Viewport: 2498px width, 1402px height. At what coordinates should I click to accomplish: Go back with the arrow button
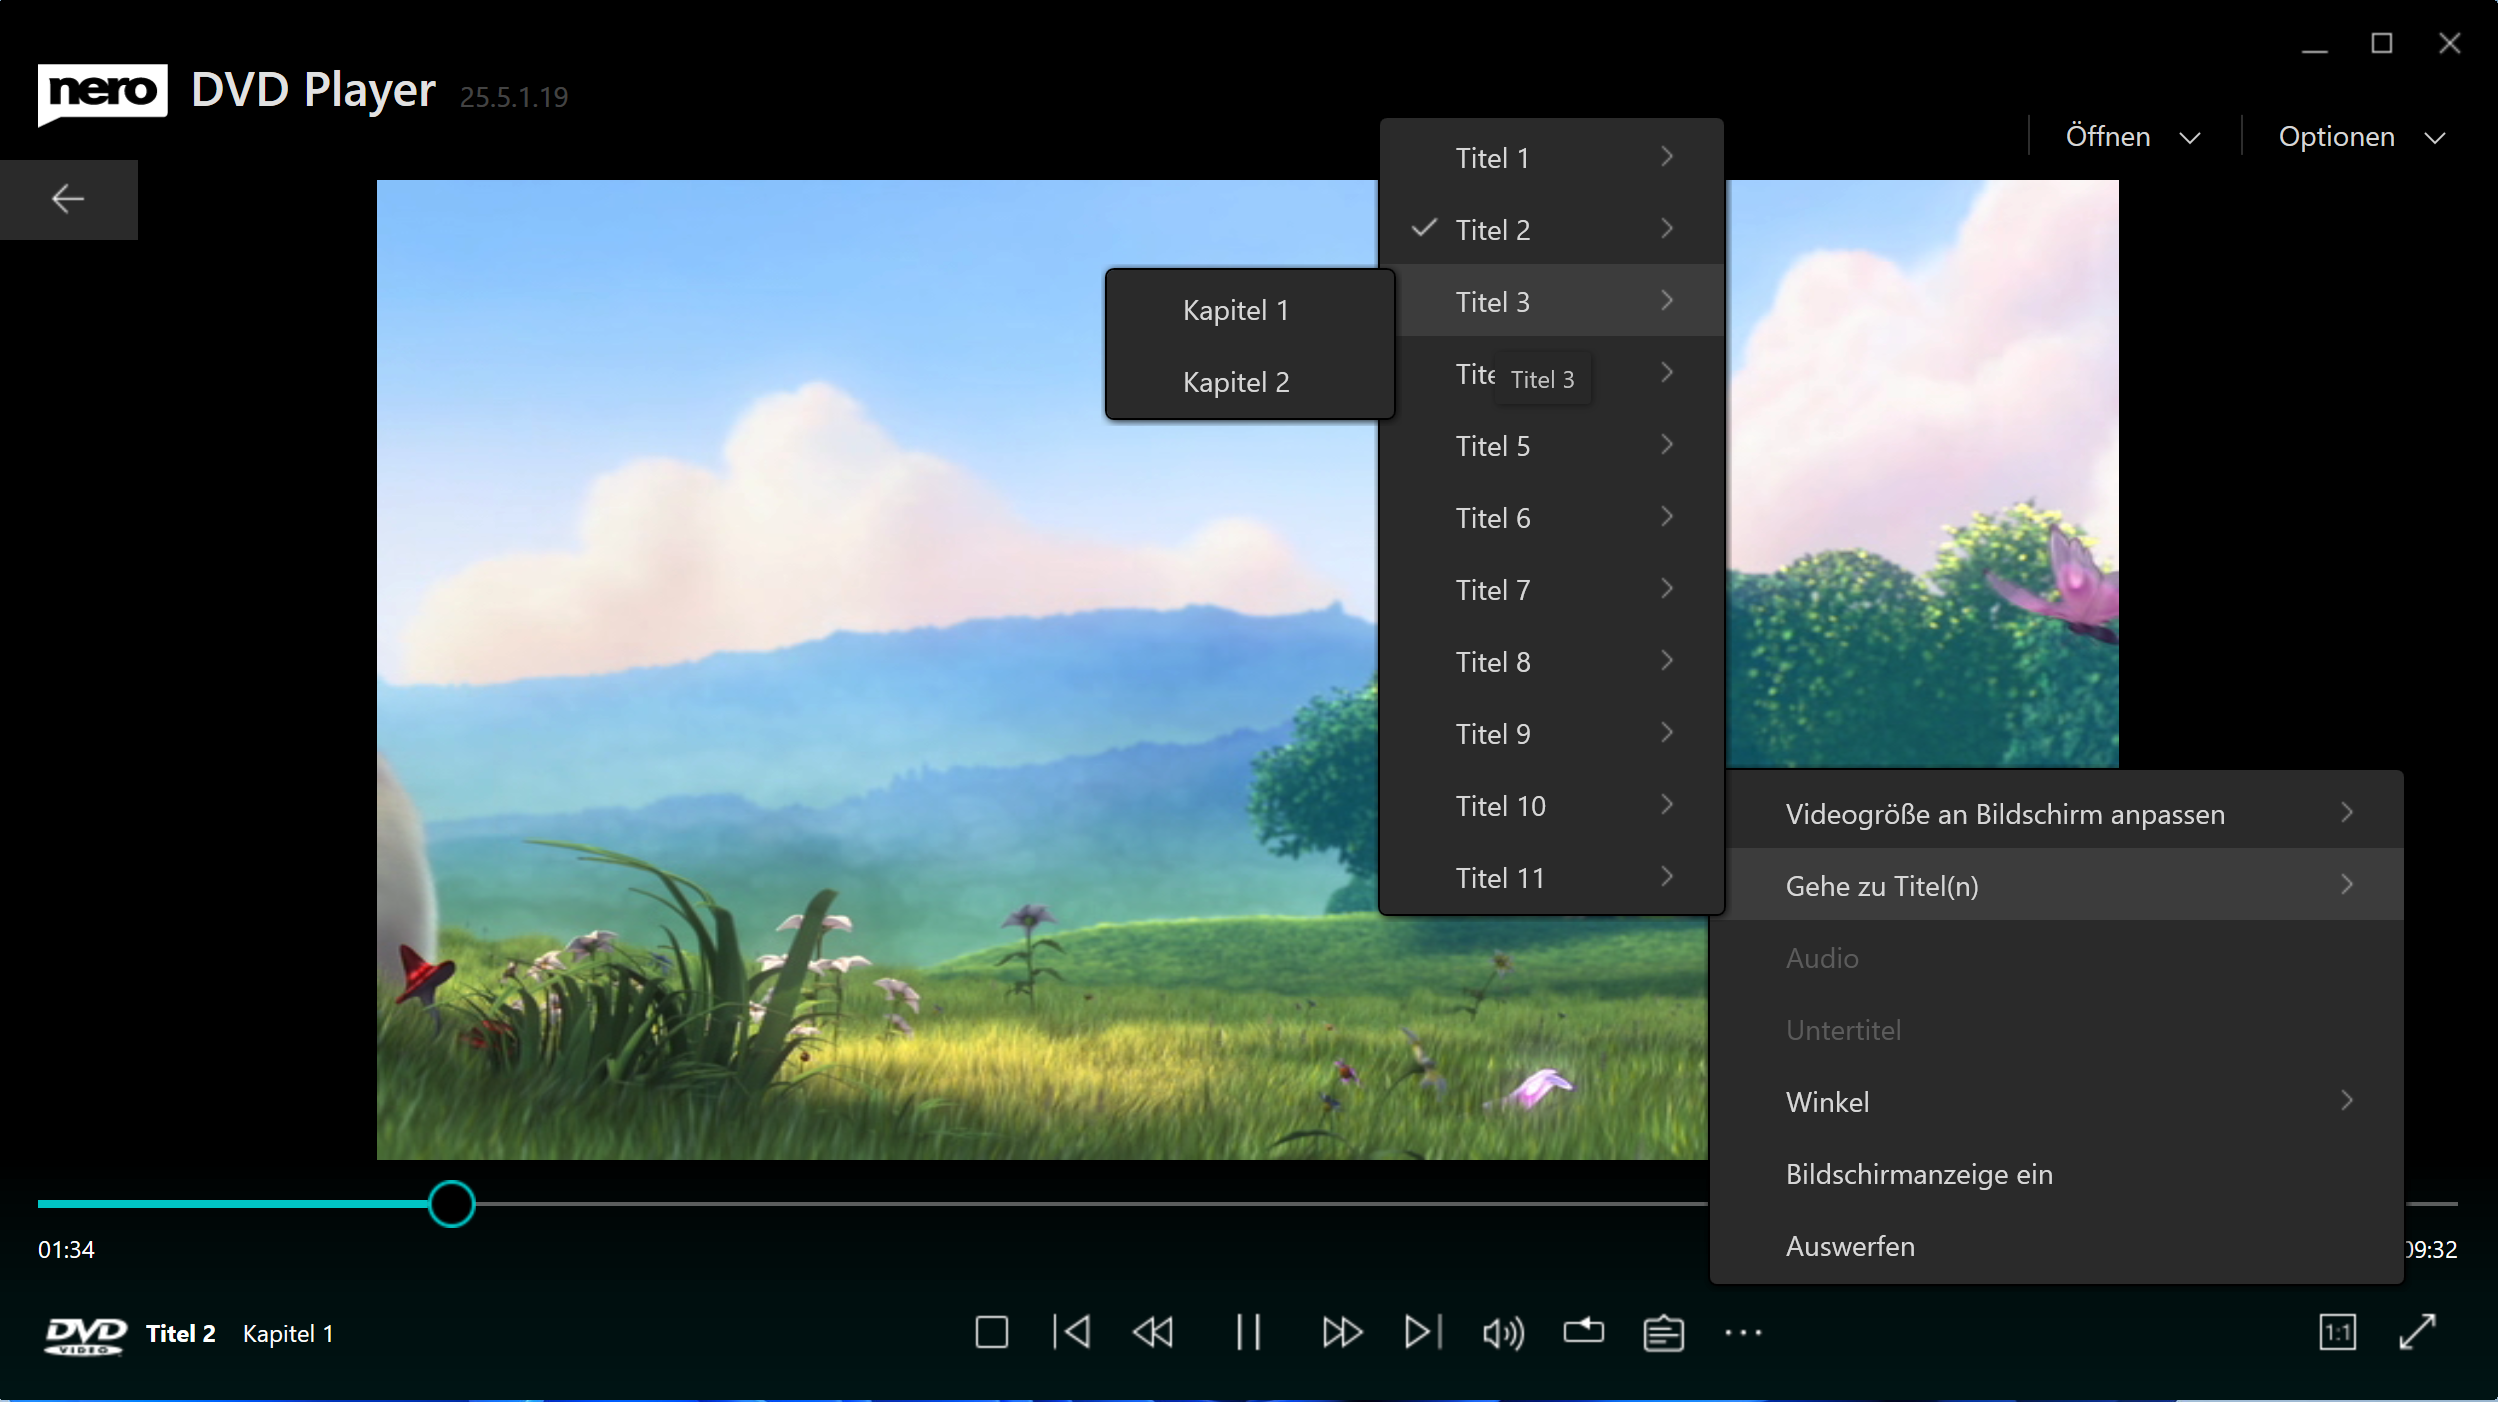pos(68,199)
